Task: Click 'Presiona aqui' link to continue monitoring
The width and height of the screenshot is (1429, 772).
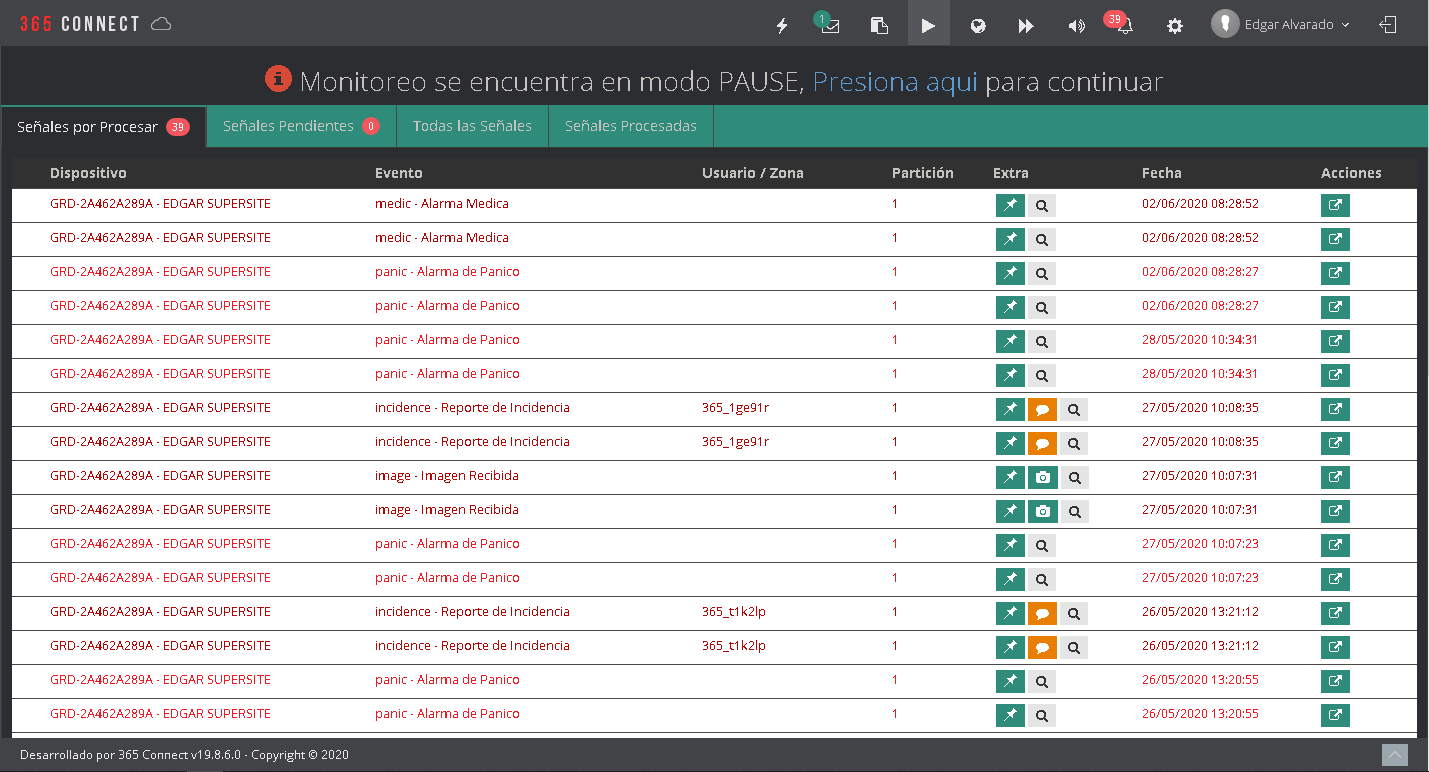Action: [894, 82]
